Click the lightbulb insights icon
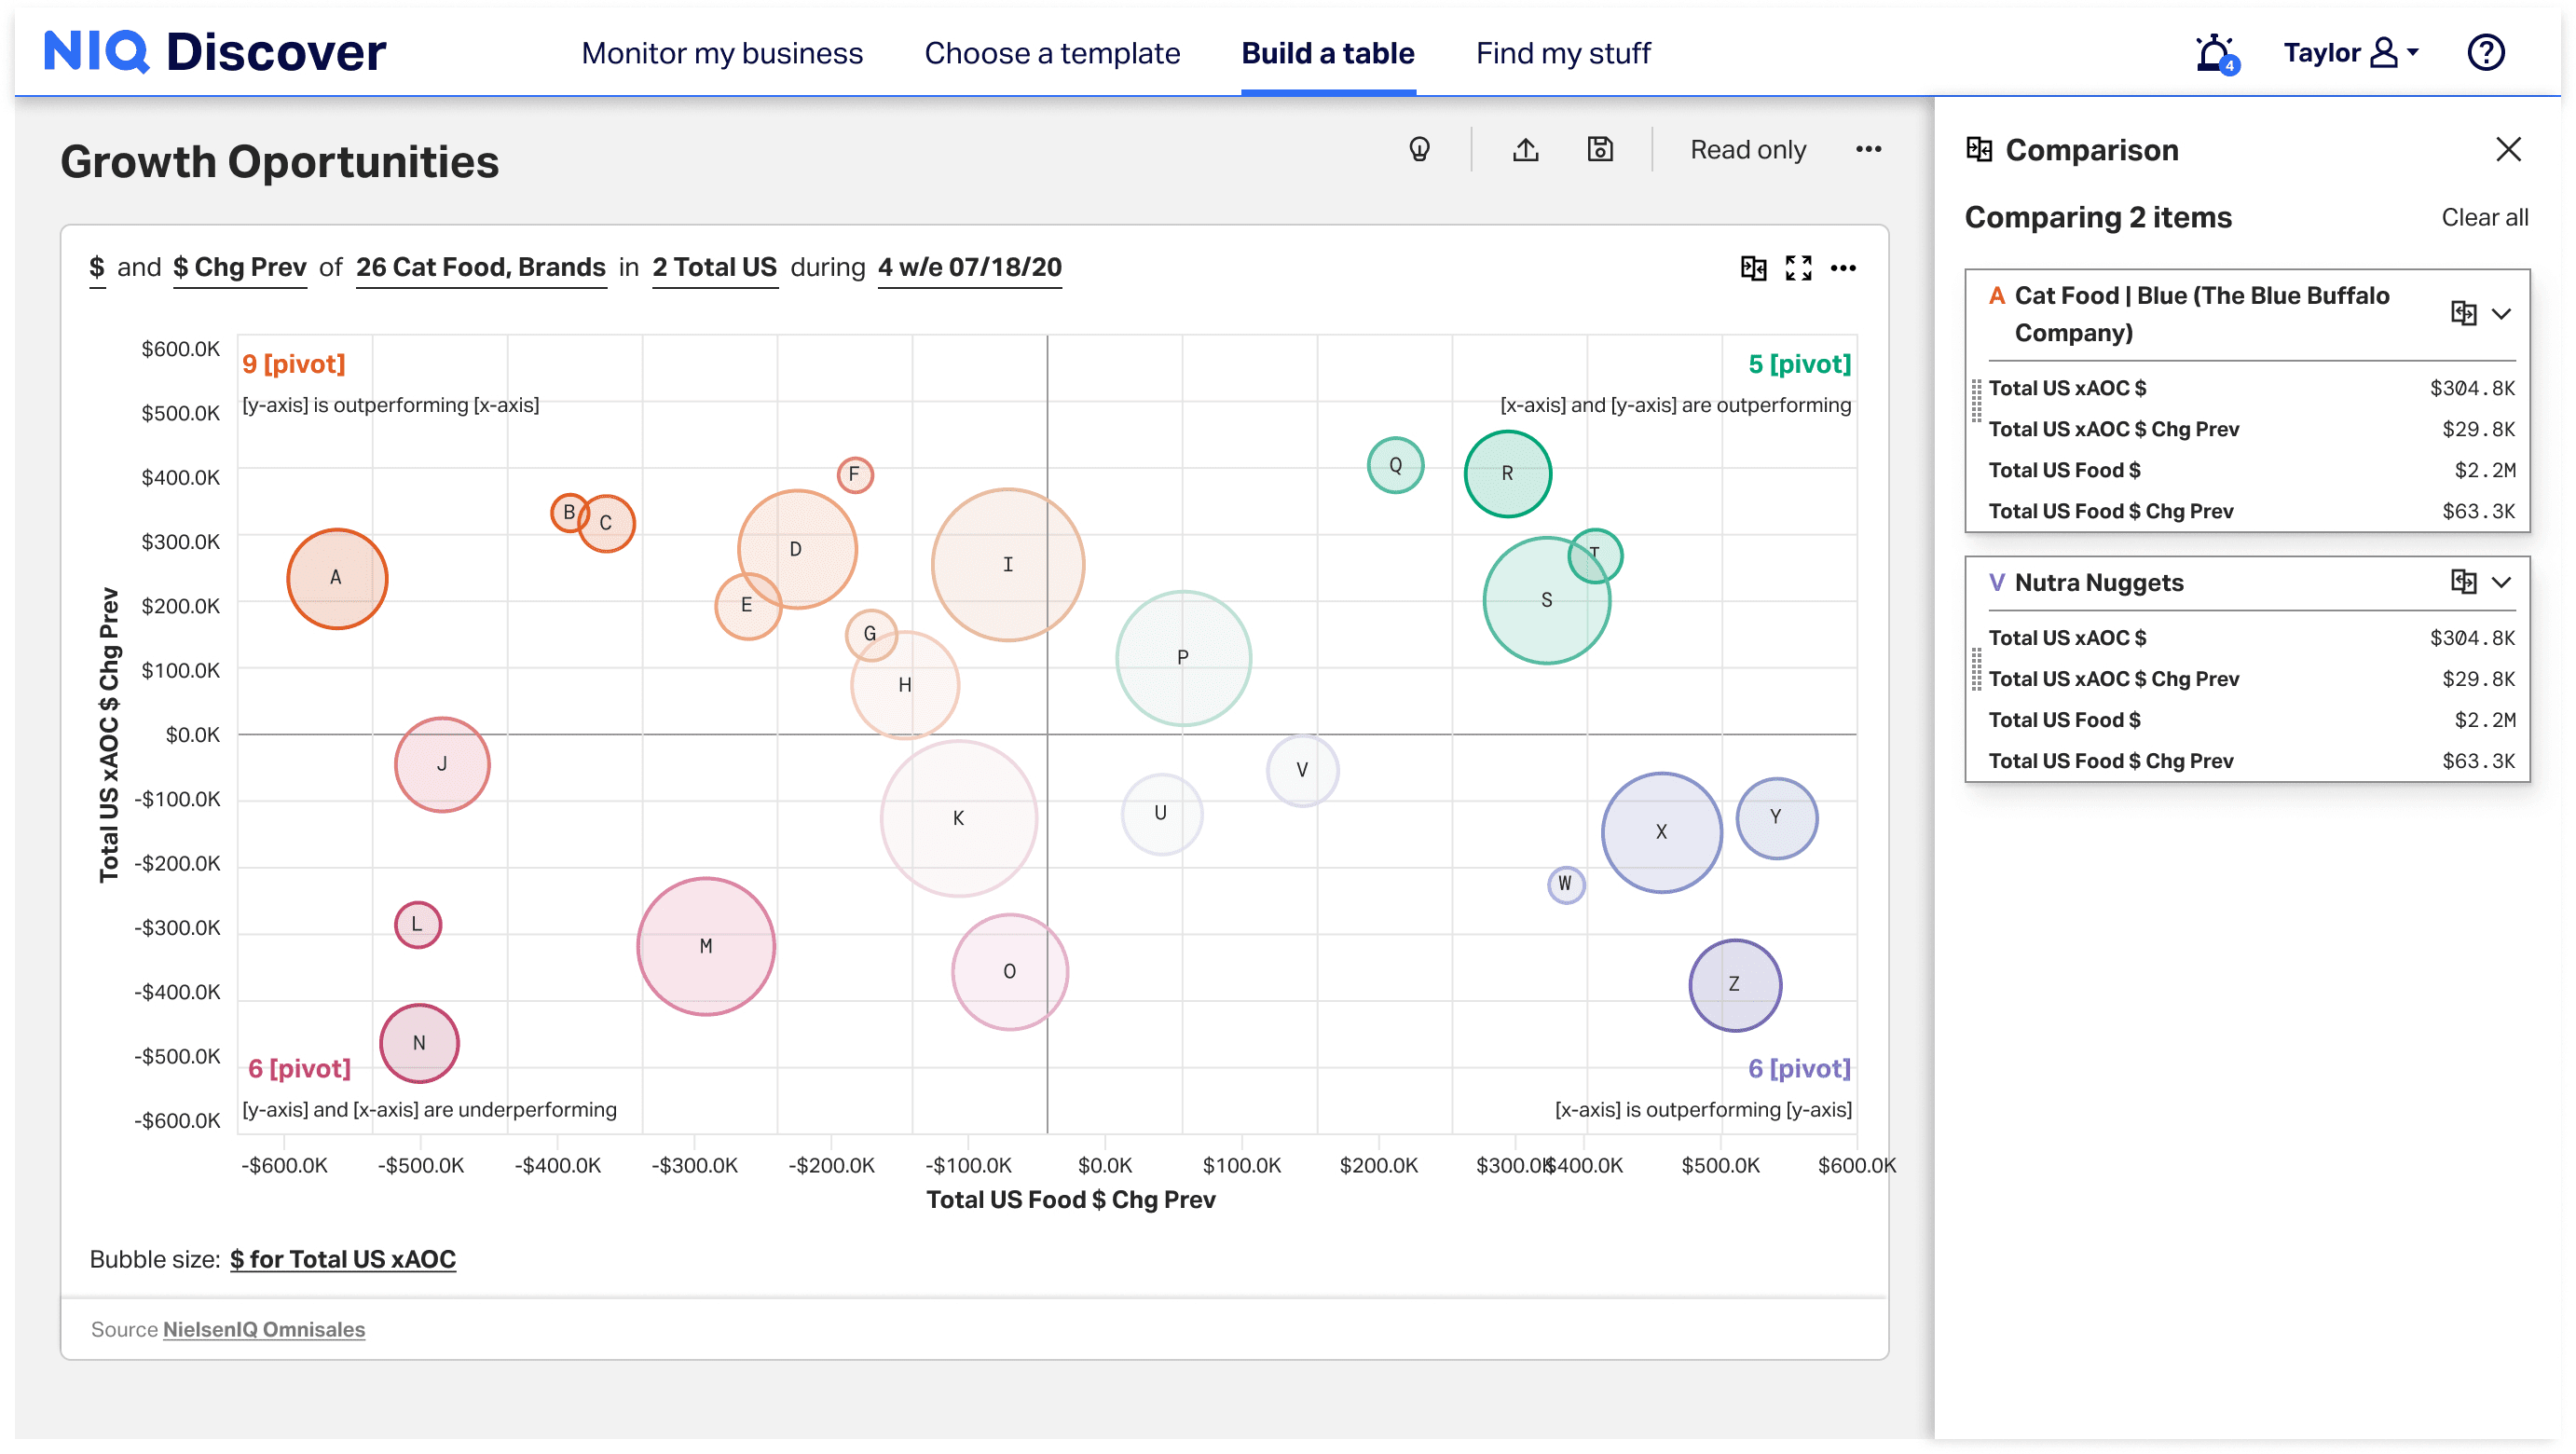 [1419, 150]
